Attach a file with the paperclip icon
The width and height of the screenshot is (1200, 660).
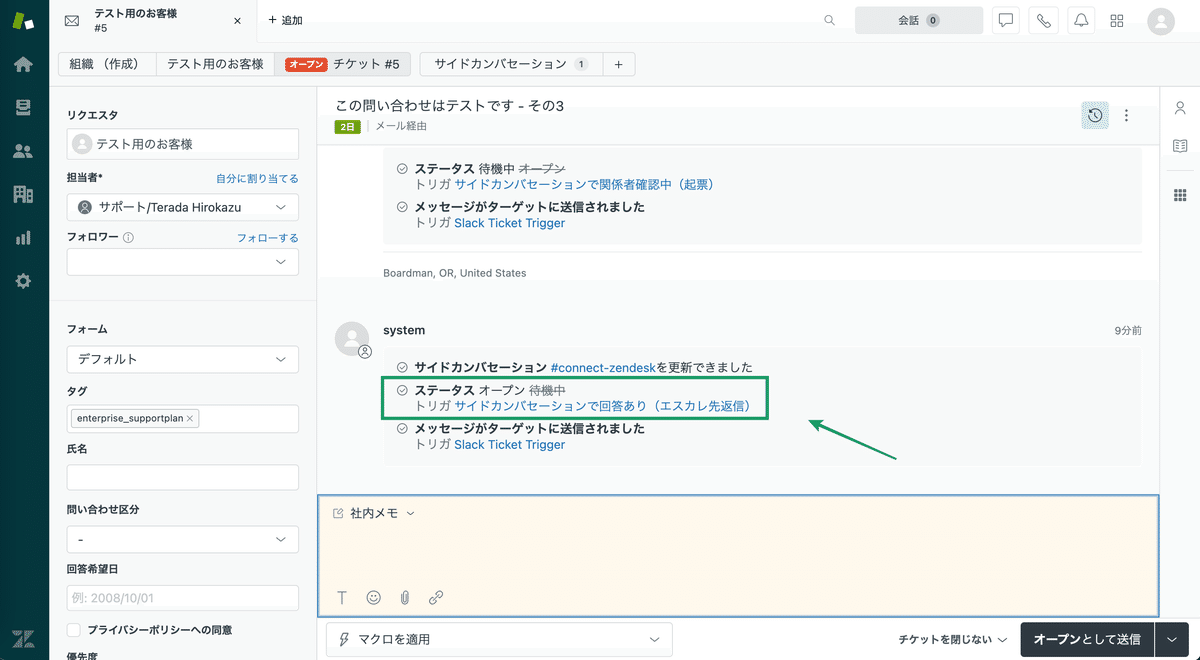tap(405, 598)
